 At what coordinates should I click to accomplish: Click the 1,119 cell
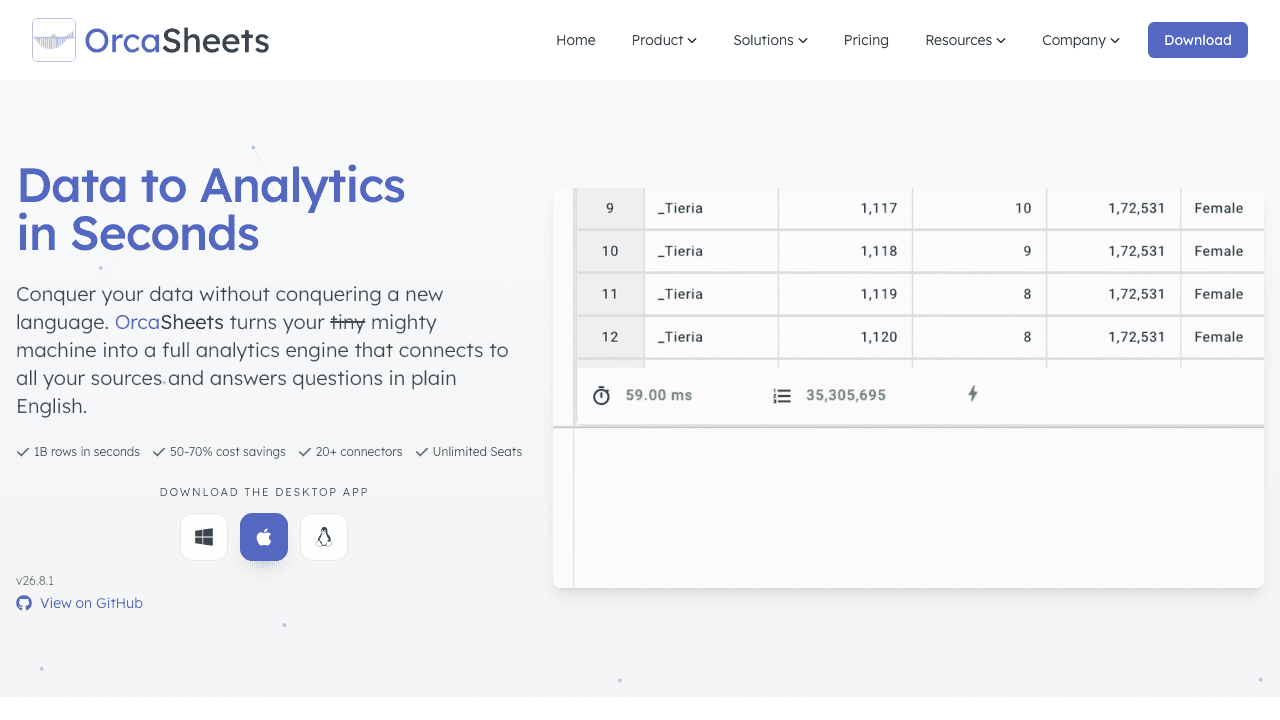pyautogui.click(x=845, y=294)
